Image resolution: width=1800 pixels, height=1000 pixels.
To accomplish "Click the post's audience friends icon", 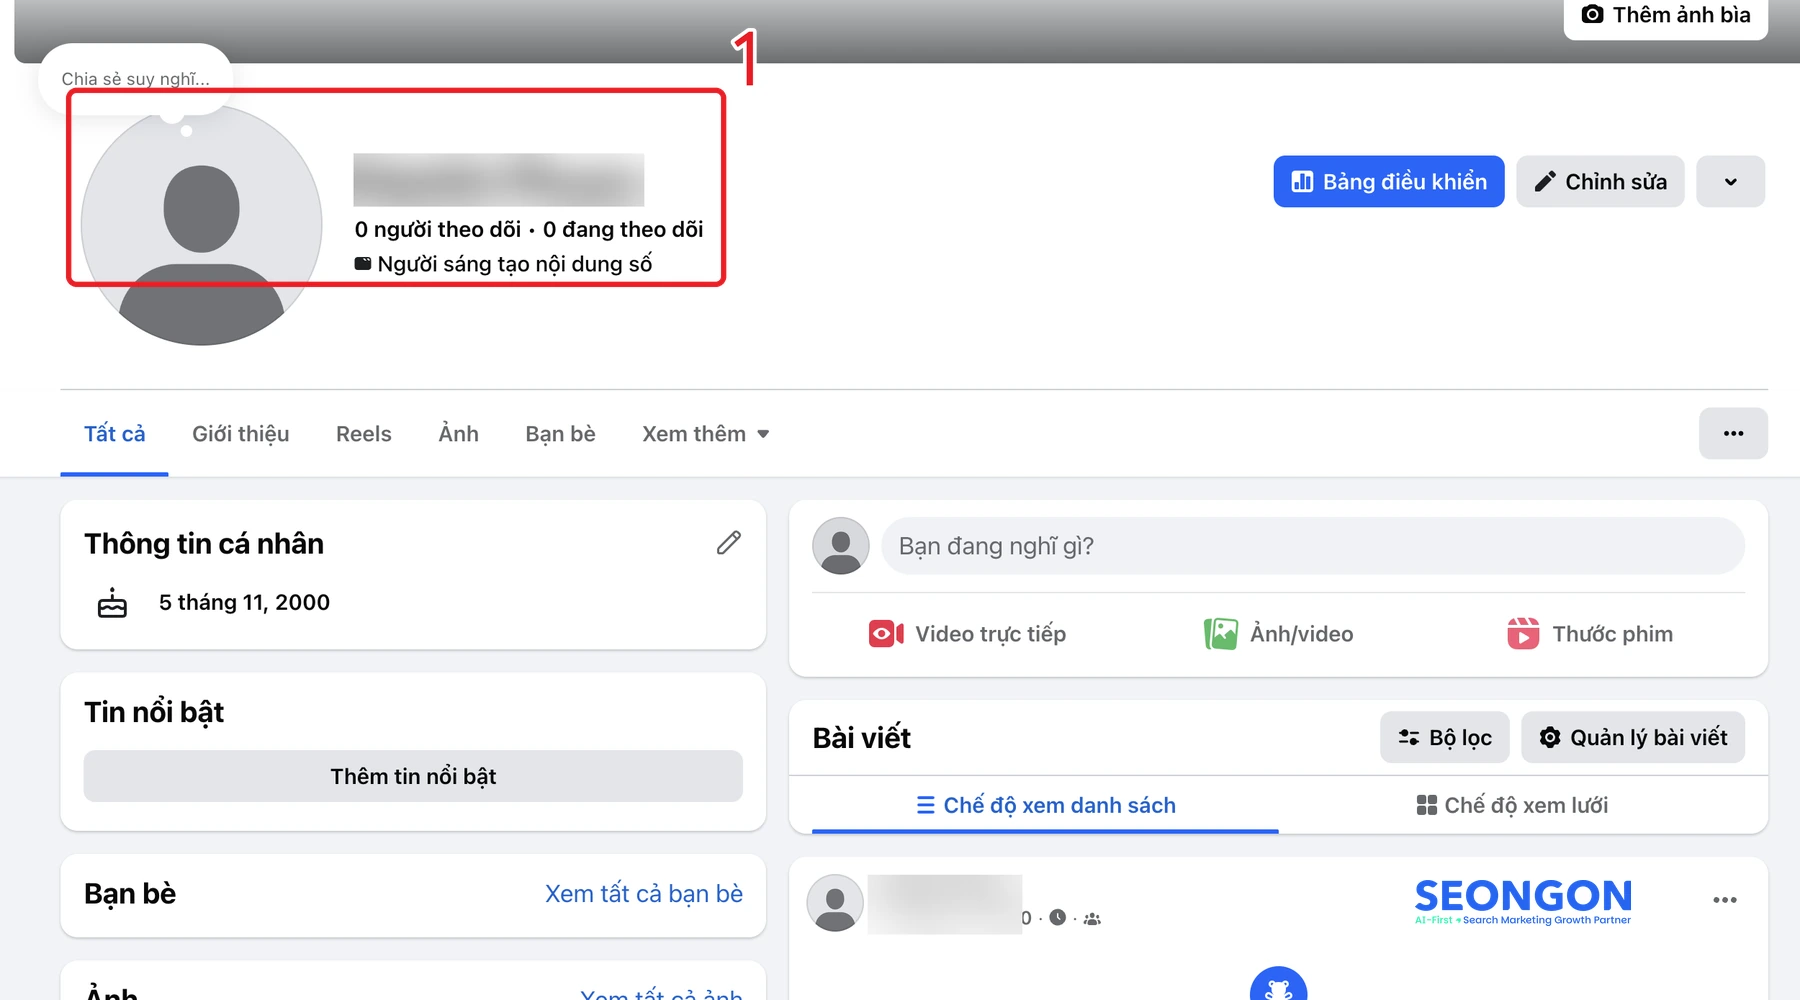I will tap(1092, 919).
